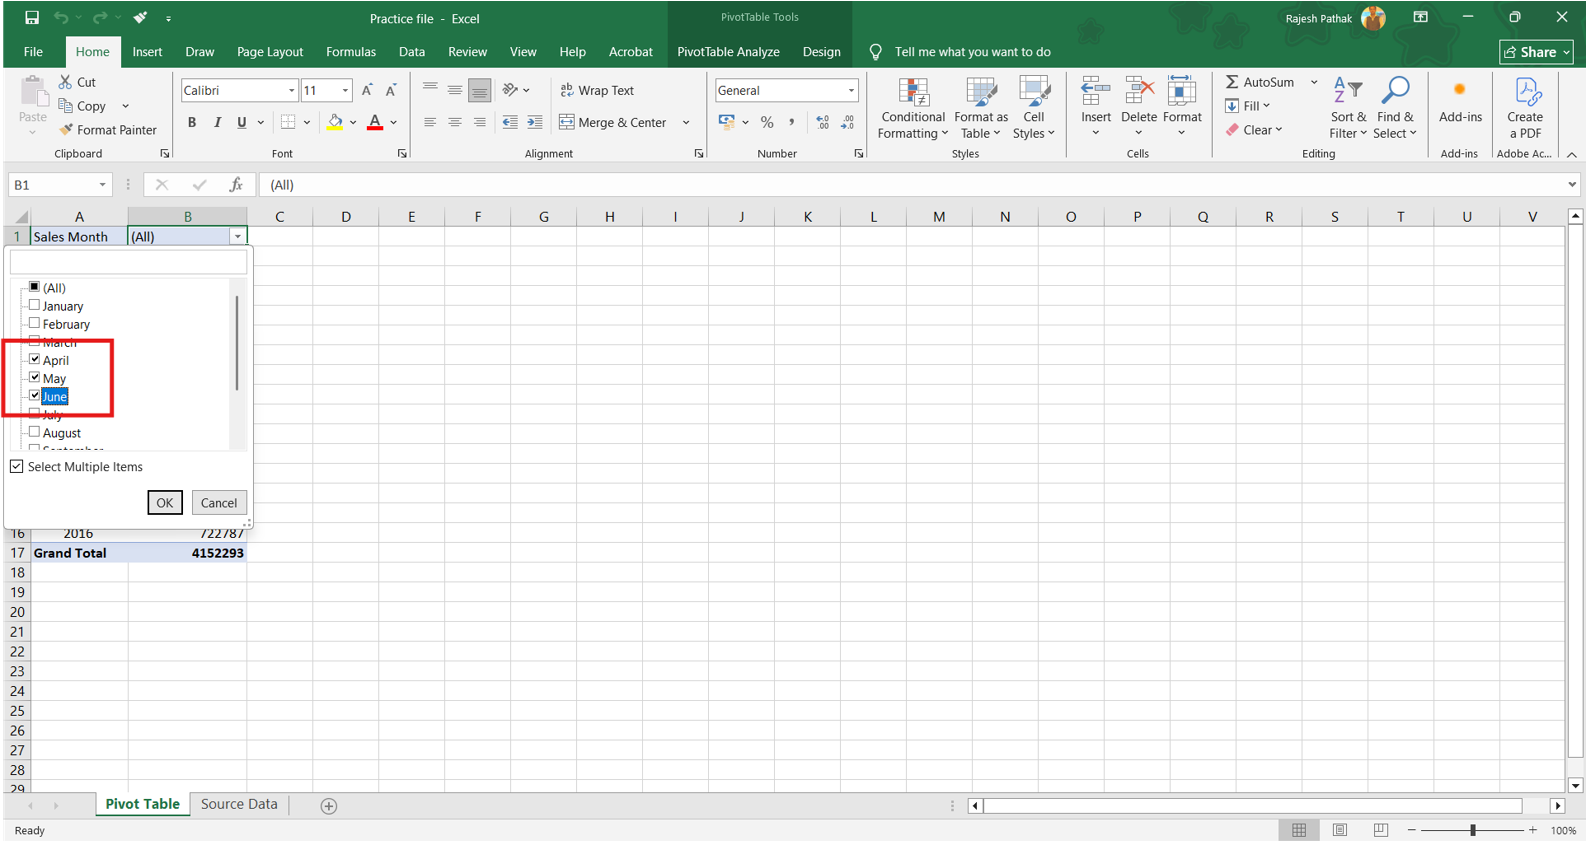This screenshot has height=841, width=1586.
Task: Open Find & Select tool
Action: coord(1394,108)
